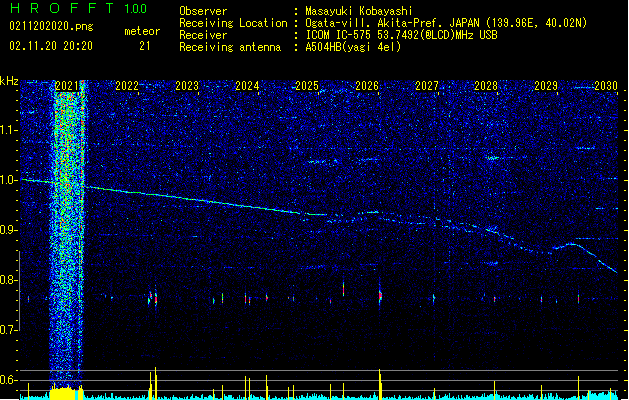Click the HROFFT 1.0.0 title text
Screen dimensions: 629x400
coord(78,8)
